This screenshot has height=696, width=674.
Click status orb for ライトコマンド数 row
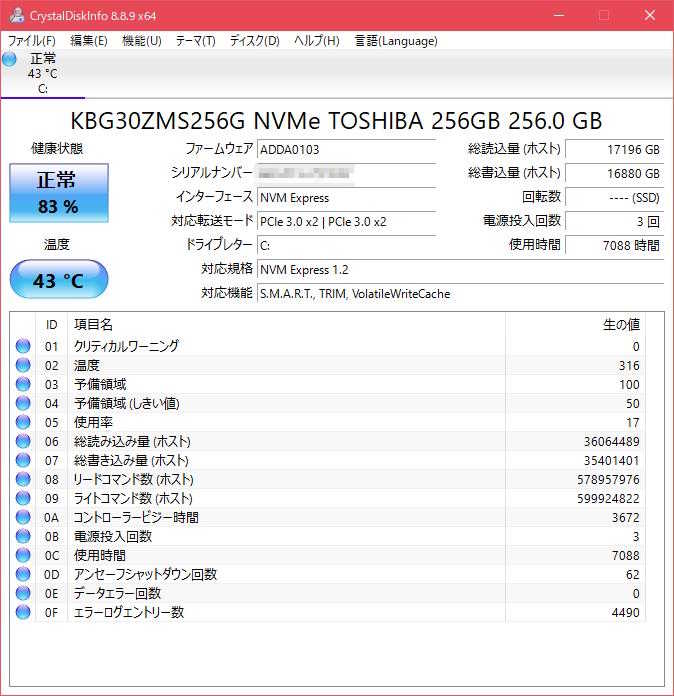pos(23,498)
